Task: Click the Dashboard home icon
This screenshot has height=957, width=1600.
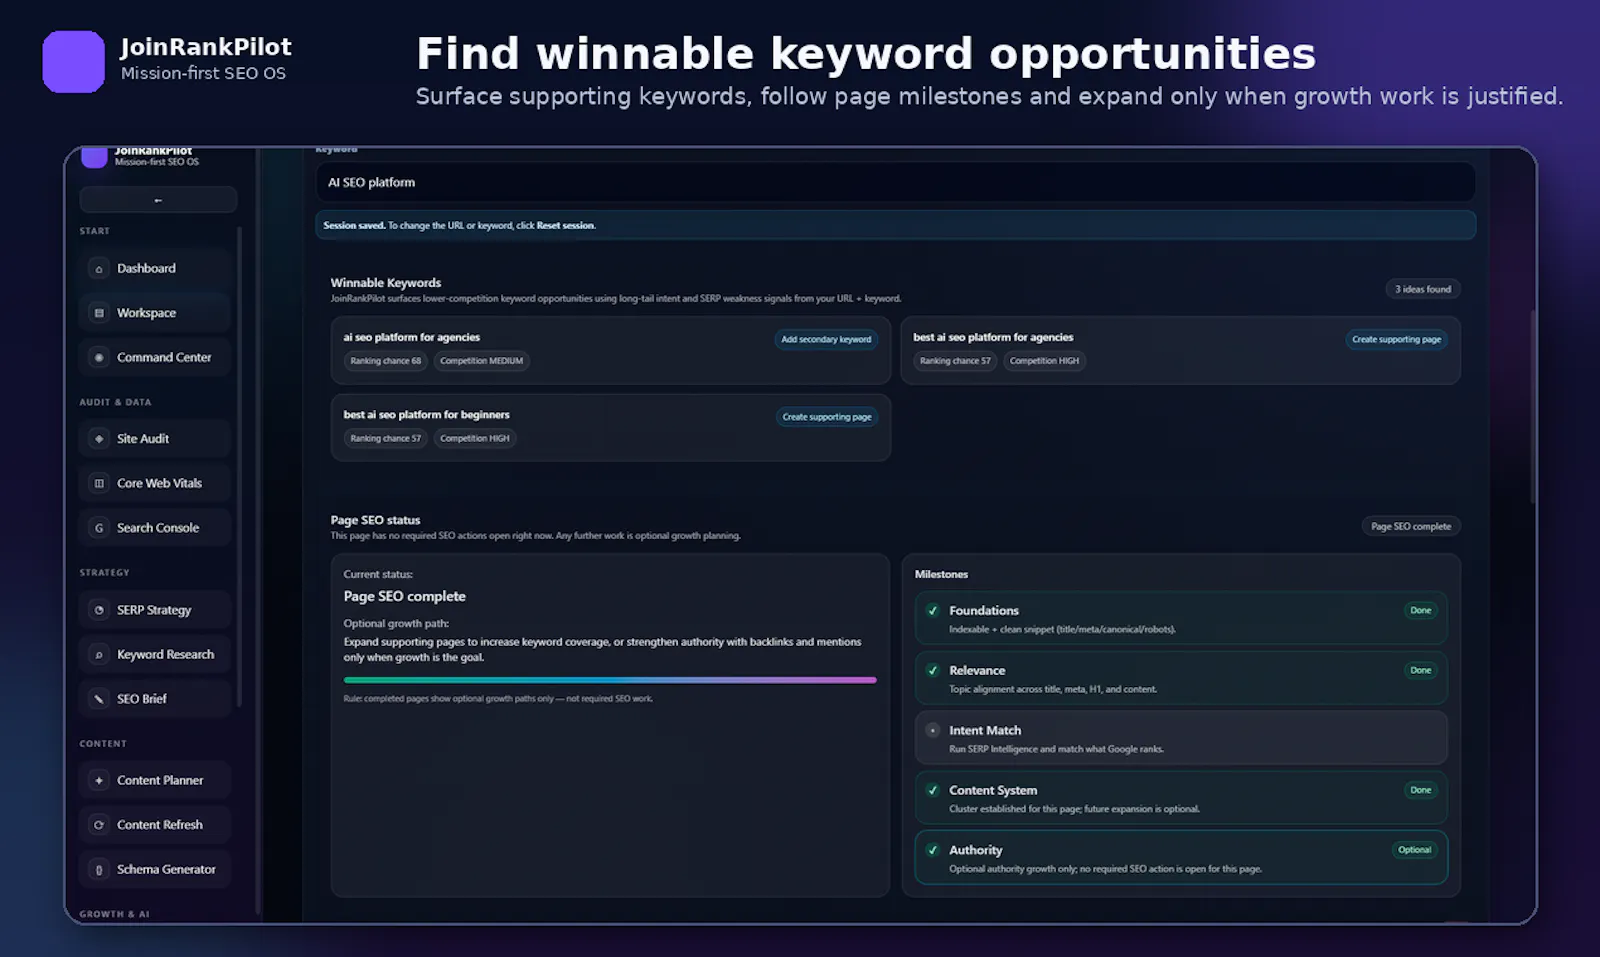Action: point(99,269)
